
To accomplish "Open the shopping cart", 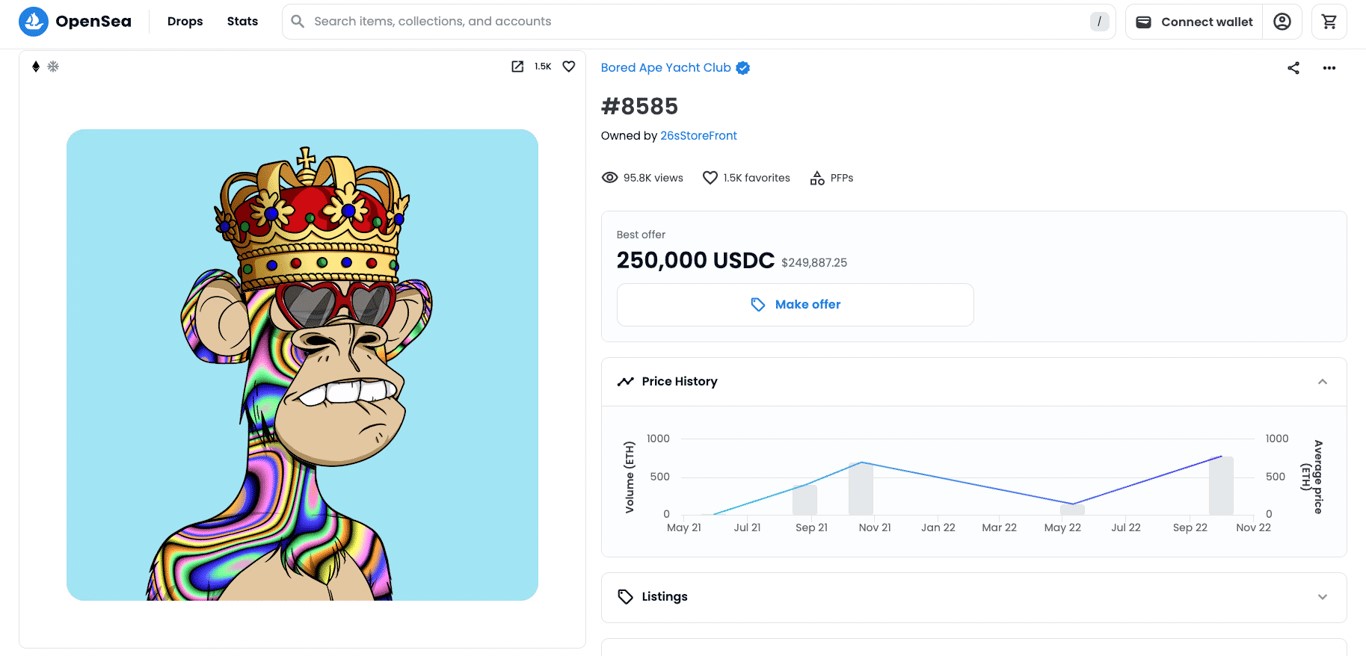I will [1329, 21].
